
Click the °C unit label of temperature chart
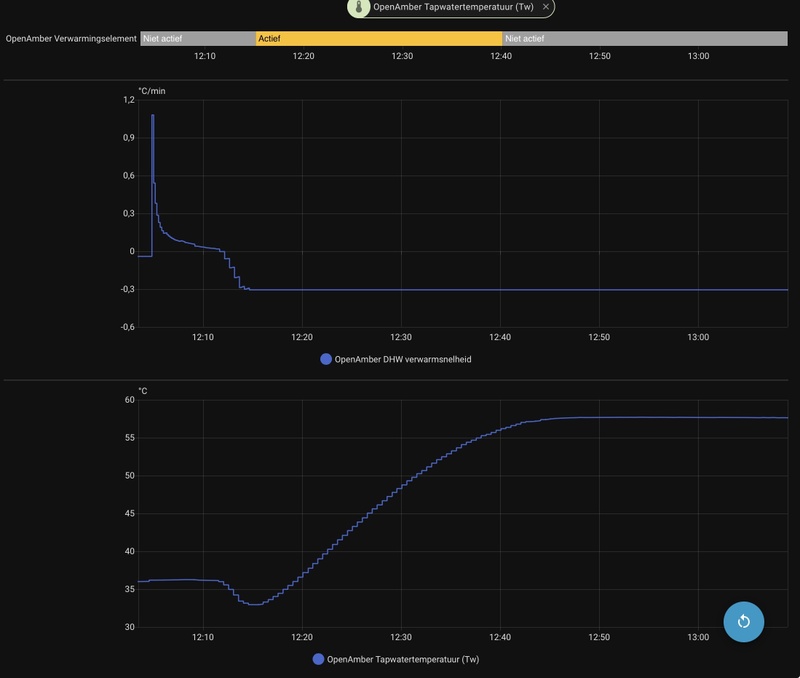pyautogui.click(x=143, y=391)
